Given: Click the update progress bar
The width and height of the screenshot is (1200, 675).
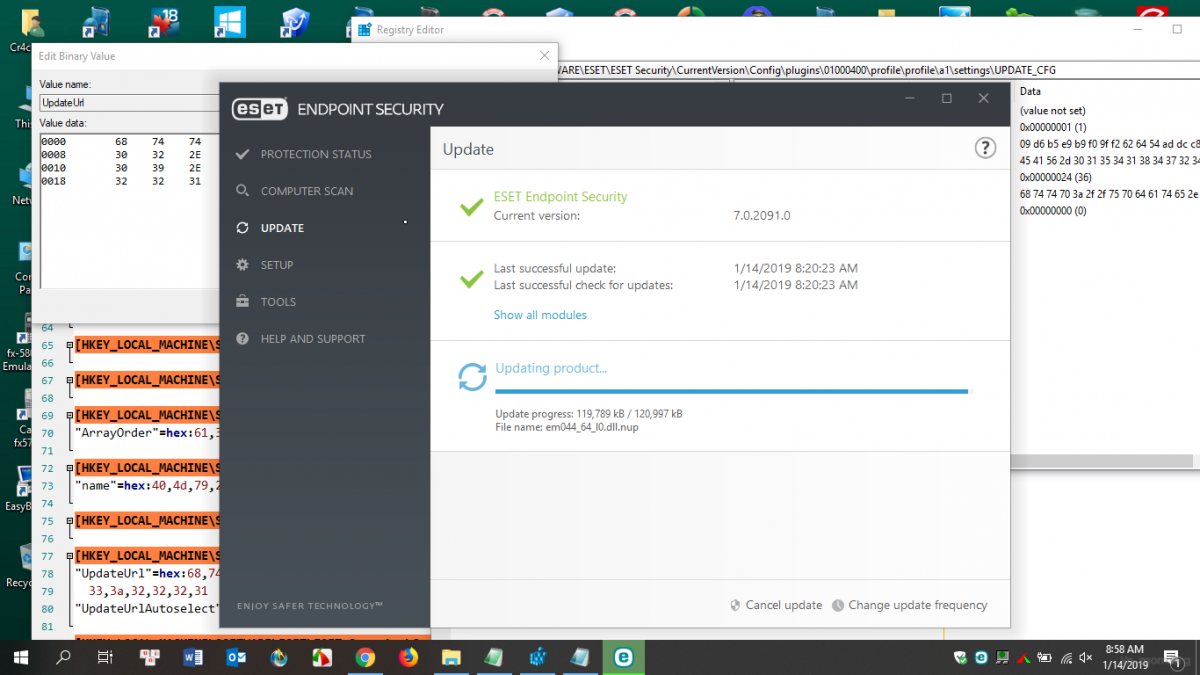Looking at the screenshot, I should point(731,391).
